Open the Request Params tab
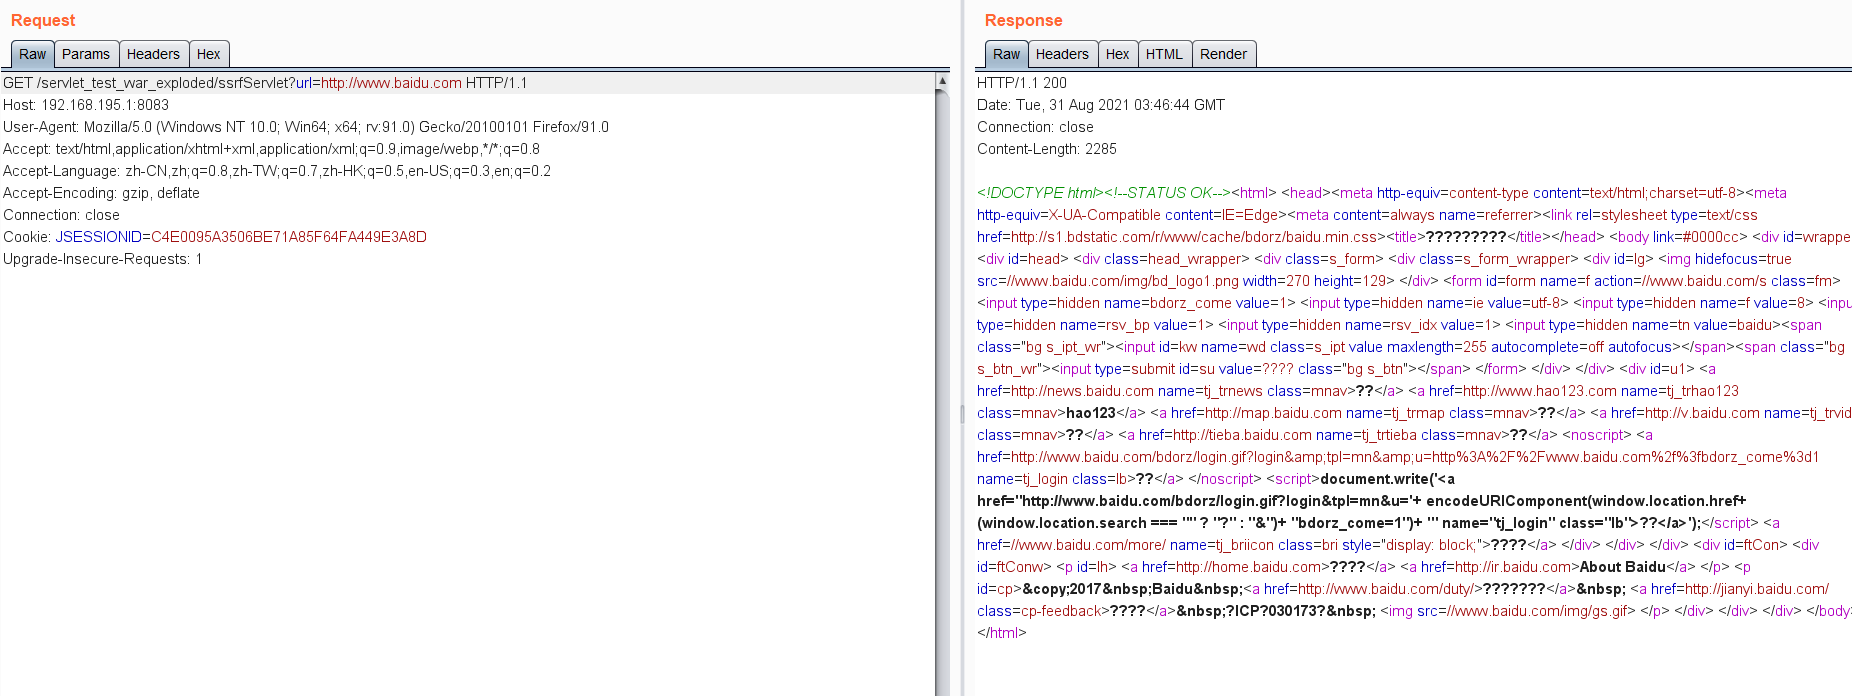1852x696 pixels. pyautogui.click(x=86, y=54)
